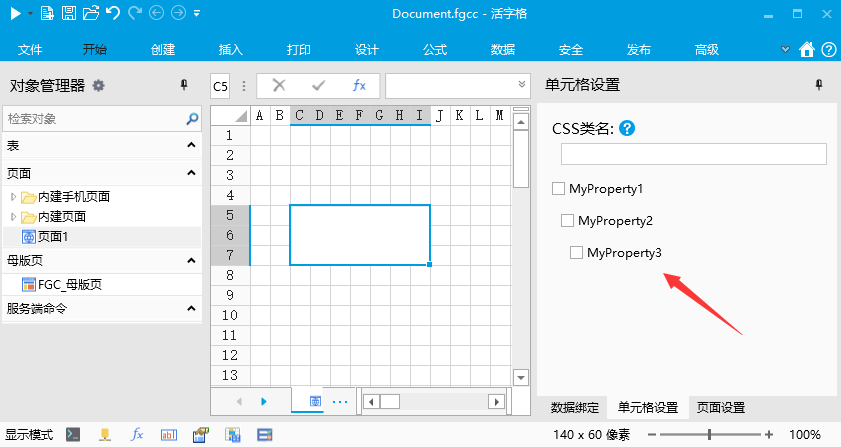
Task: Confirm formula entry with the check icon
Action: tap(319, 85)
